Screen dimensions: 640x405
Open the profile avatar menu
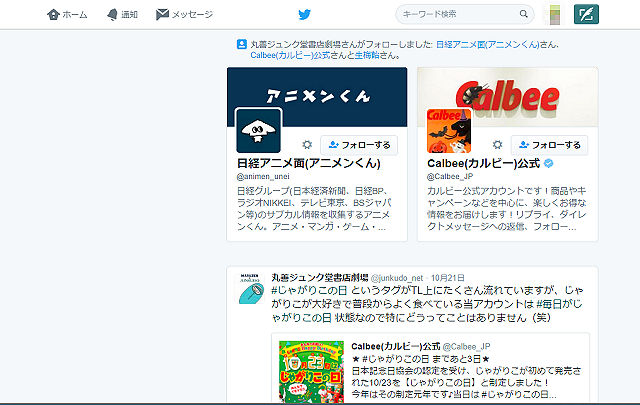point(555,15)
